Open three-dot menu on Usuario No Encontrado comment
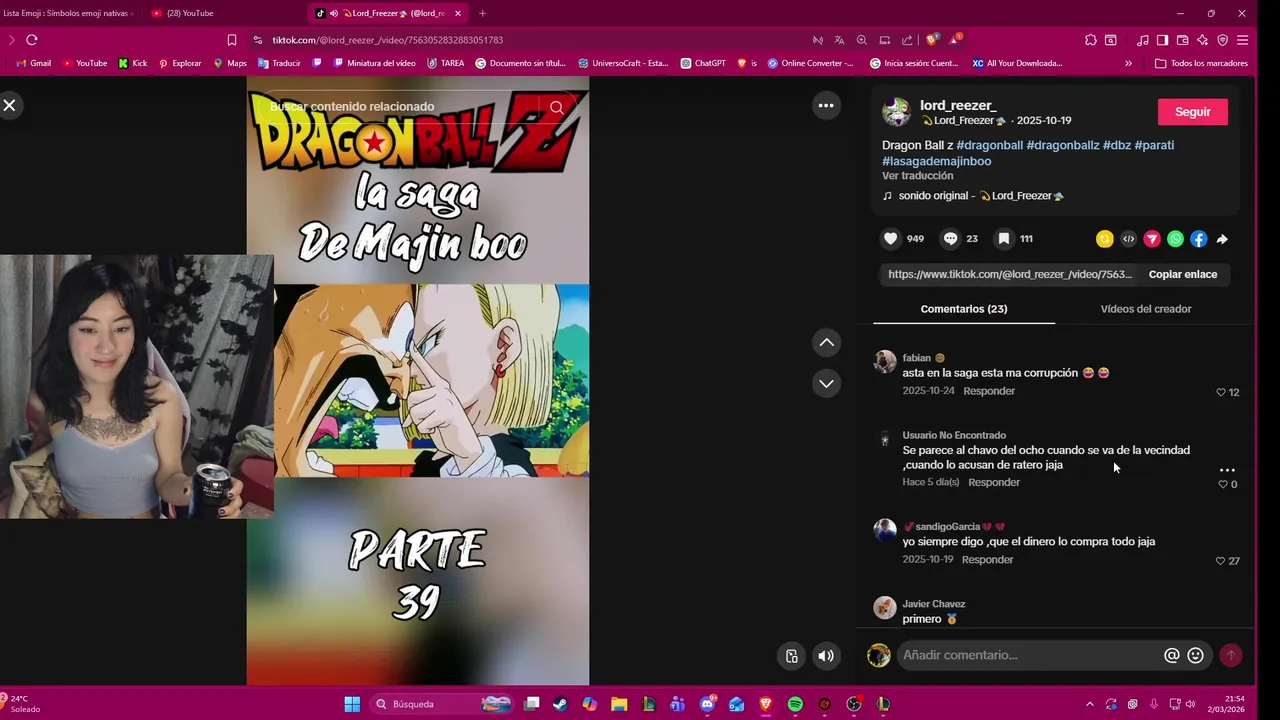 (x=1227, y=469)
